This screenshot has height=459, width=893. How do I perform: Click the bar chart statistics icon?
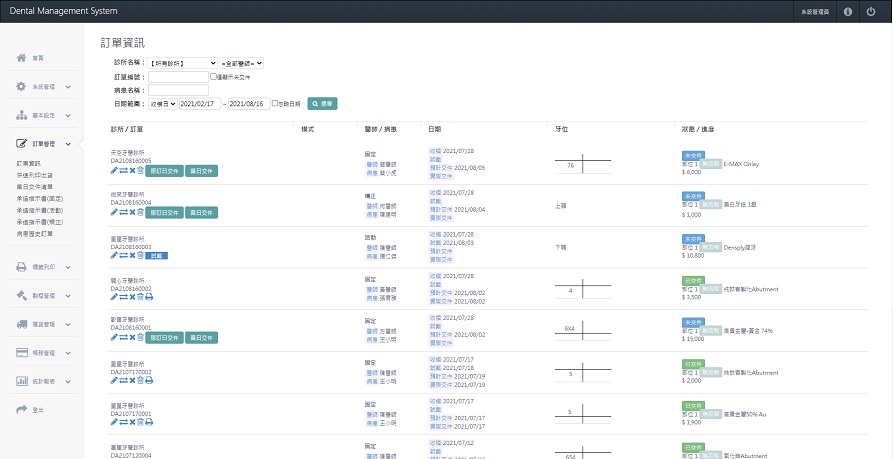tap(22, 381)
